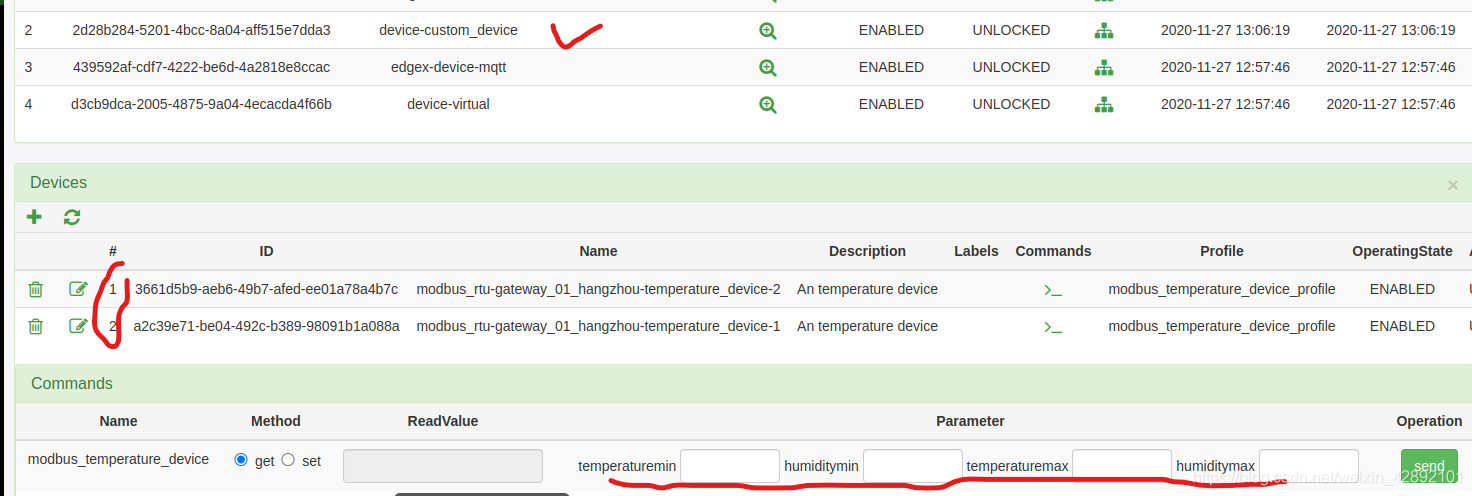The height and width of the screenshot is (496, 1472).
Task: Open details magnifier for device-custom_device
Action: (x=767, y=30)
